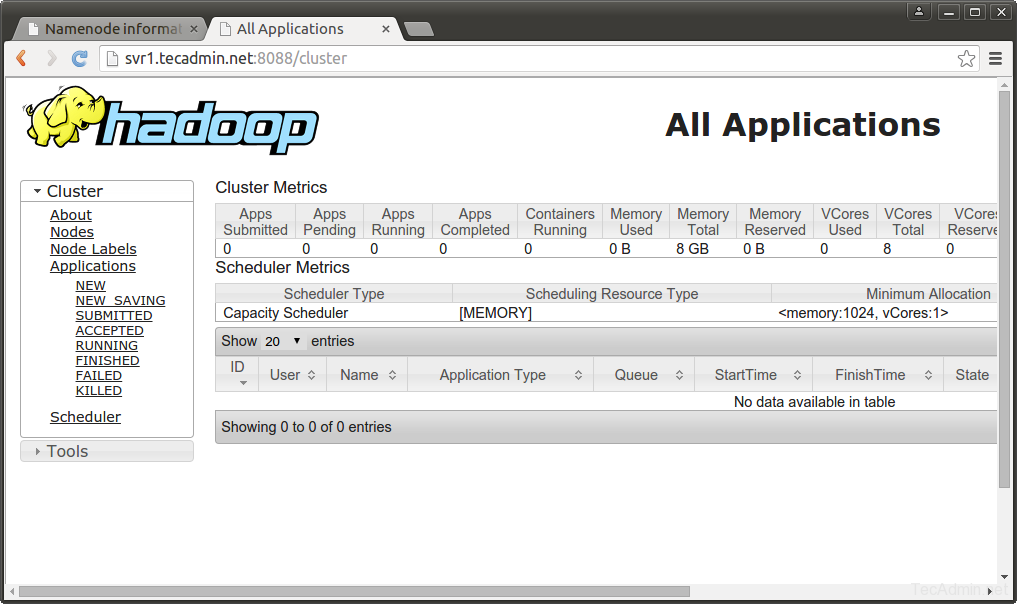
Task: Bookmark page using the star icon
Action: click(966, 59)
